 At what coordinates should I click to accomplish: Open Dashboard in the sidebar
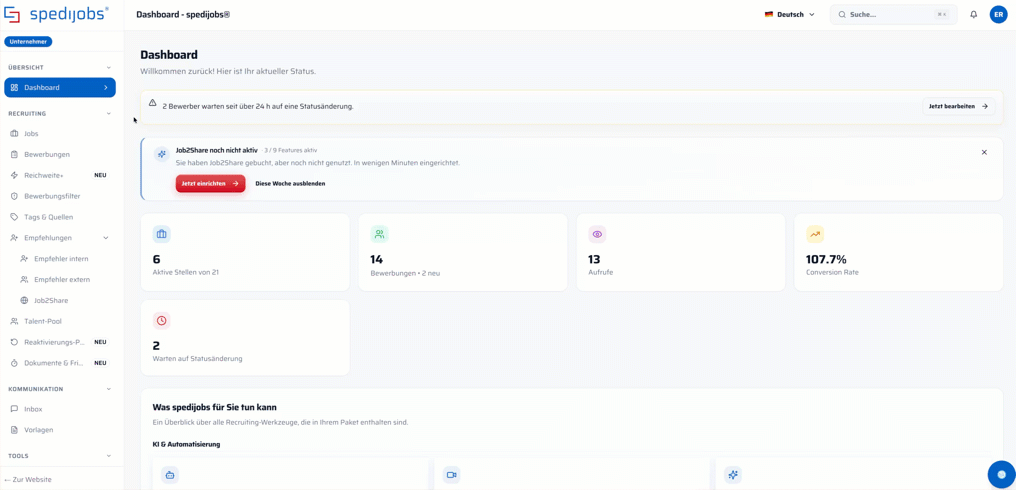pyautogui.click(x=60, y=88)
